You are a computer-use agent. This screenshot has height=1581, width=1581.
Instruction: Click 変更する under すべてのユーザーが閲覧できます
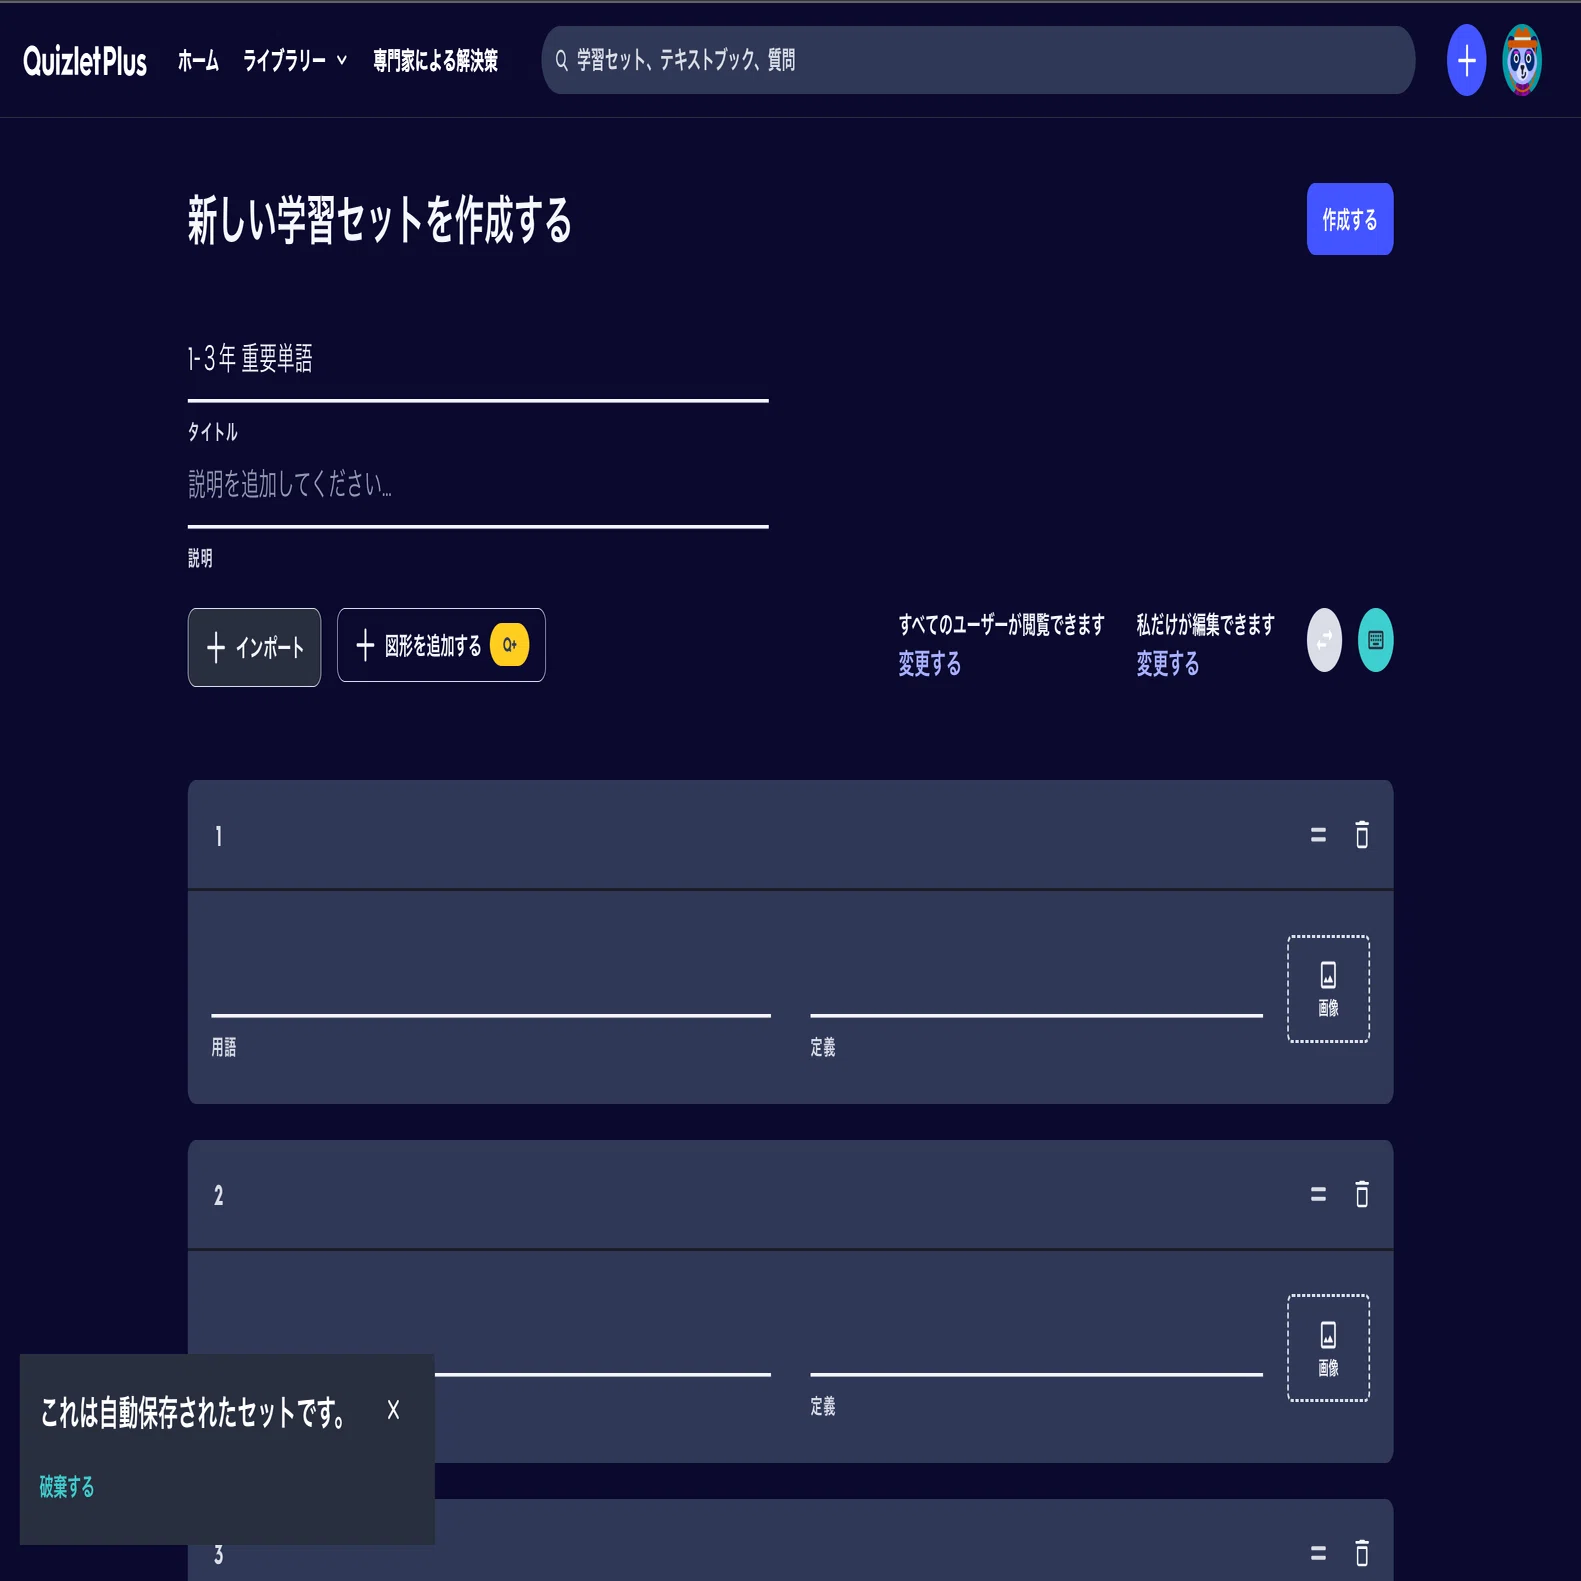click(x=929, y=664)
